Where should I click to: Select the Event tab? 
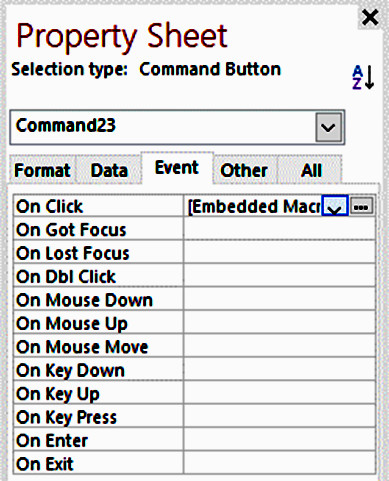click(x=177, y=168)
